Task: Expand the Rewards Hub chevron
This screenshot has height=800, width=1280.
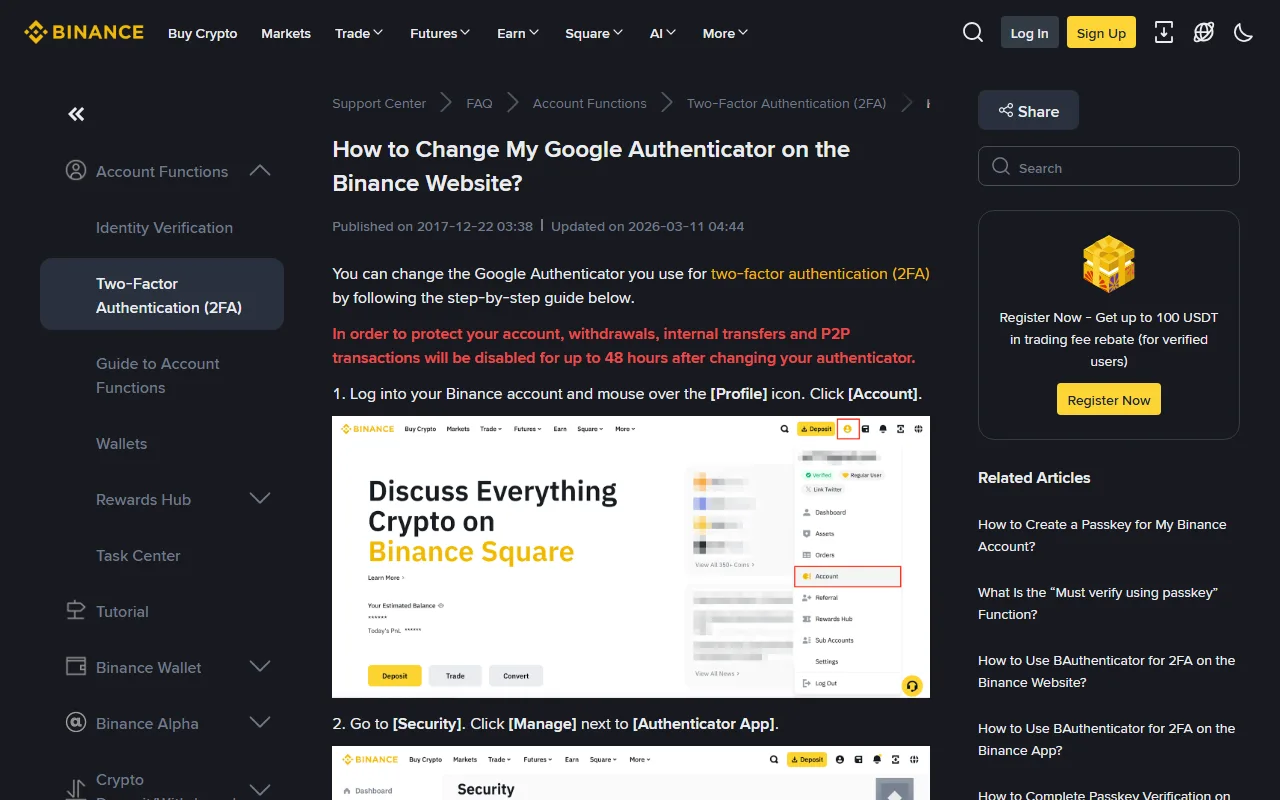Action: 260,499
